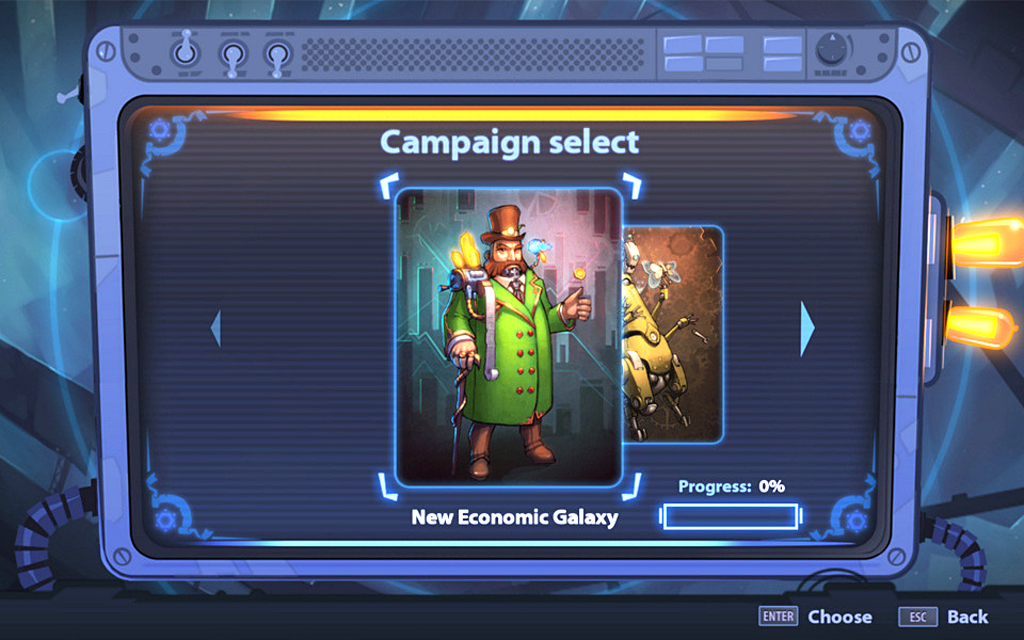Click the ESC key icon
The height and width of the screenshot is (640, 1024).
pos(918,617)
